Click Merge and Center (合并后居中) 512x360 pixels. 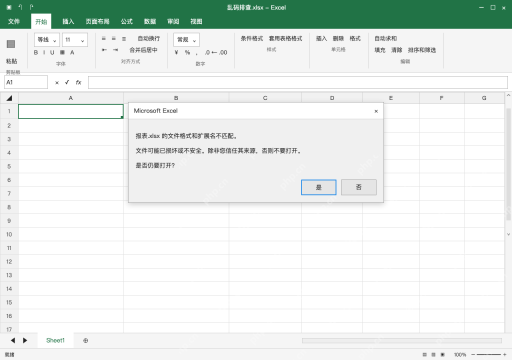[143, 50]
